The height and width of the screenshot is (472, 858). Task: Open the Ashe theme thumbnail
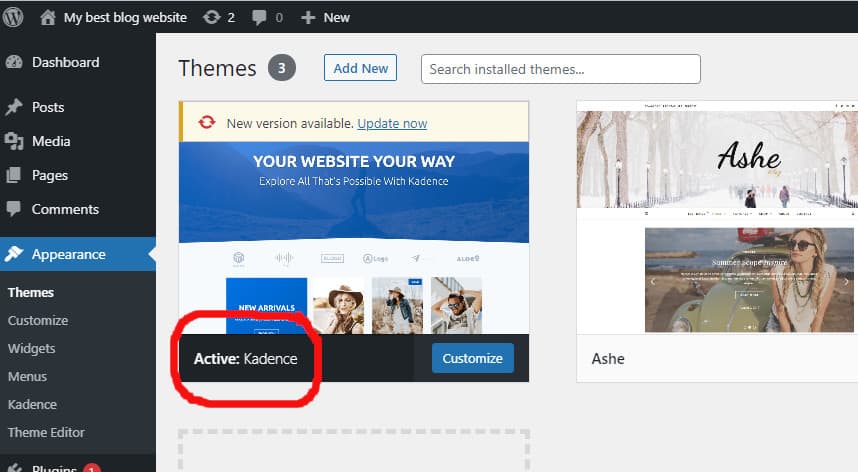717,217
